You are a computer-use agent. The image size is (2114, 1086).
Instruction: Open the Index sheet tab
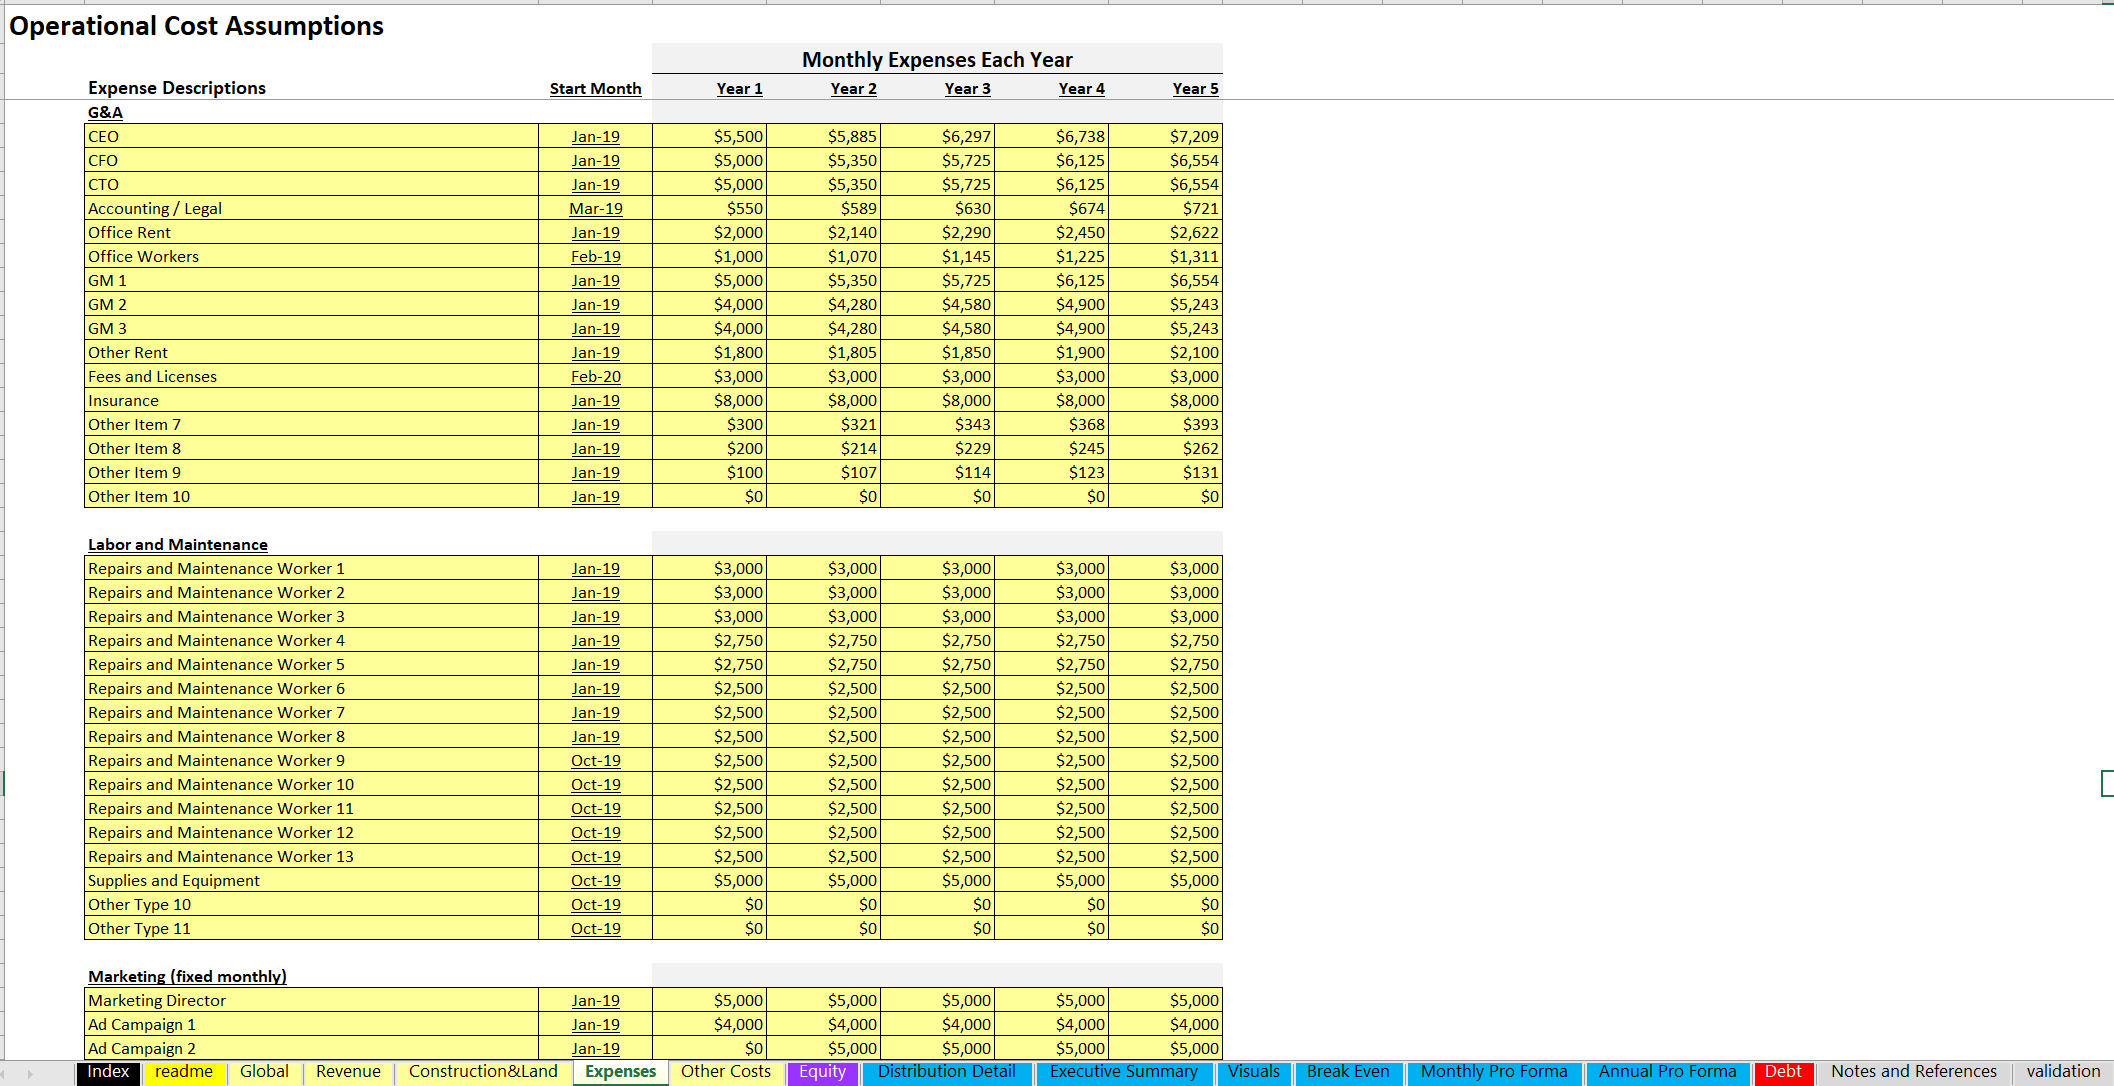click(x=108, y=1072)
